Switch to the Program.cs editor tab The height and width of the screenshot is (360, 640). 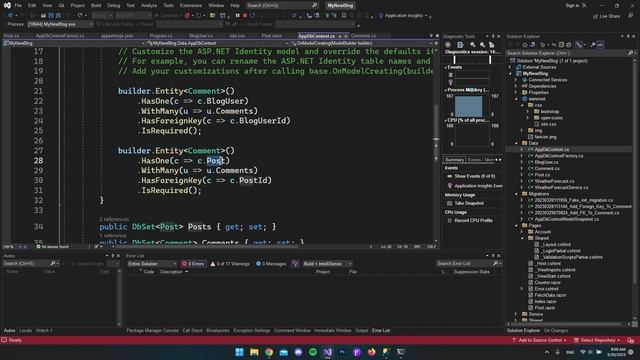coord(161,36)
